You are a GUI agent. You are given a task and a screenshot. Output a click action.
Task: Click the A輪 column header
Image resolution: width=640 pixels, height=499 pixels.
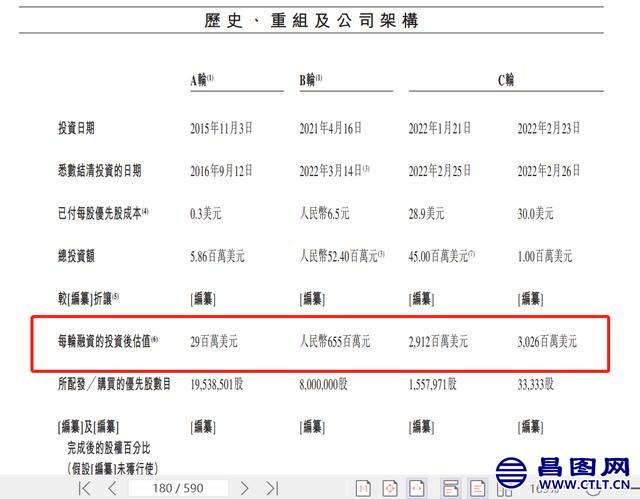click(202, 80)
